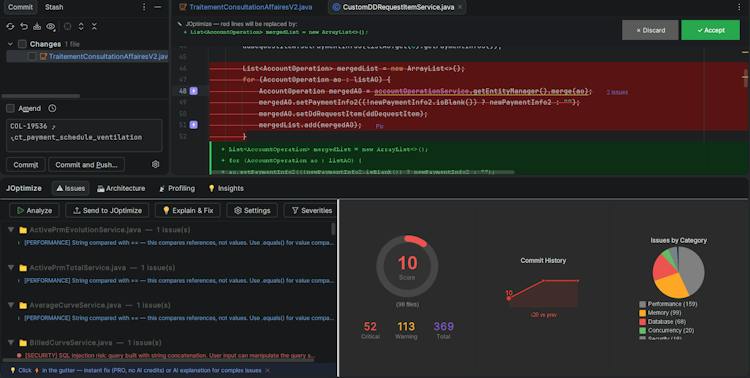Open the Profiling tab in JOptimize

pyautogui.click(x=176, y=189)
